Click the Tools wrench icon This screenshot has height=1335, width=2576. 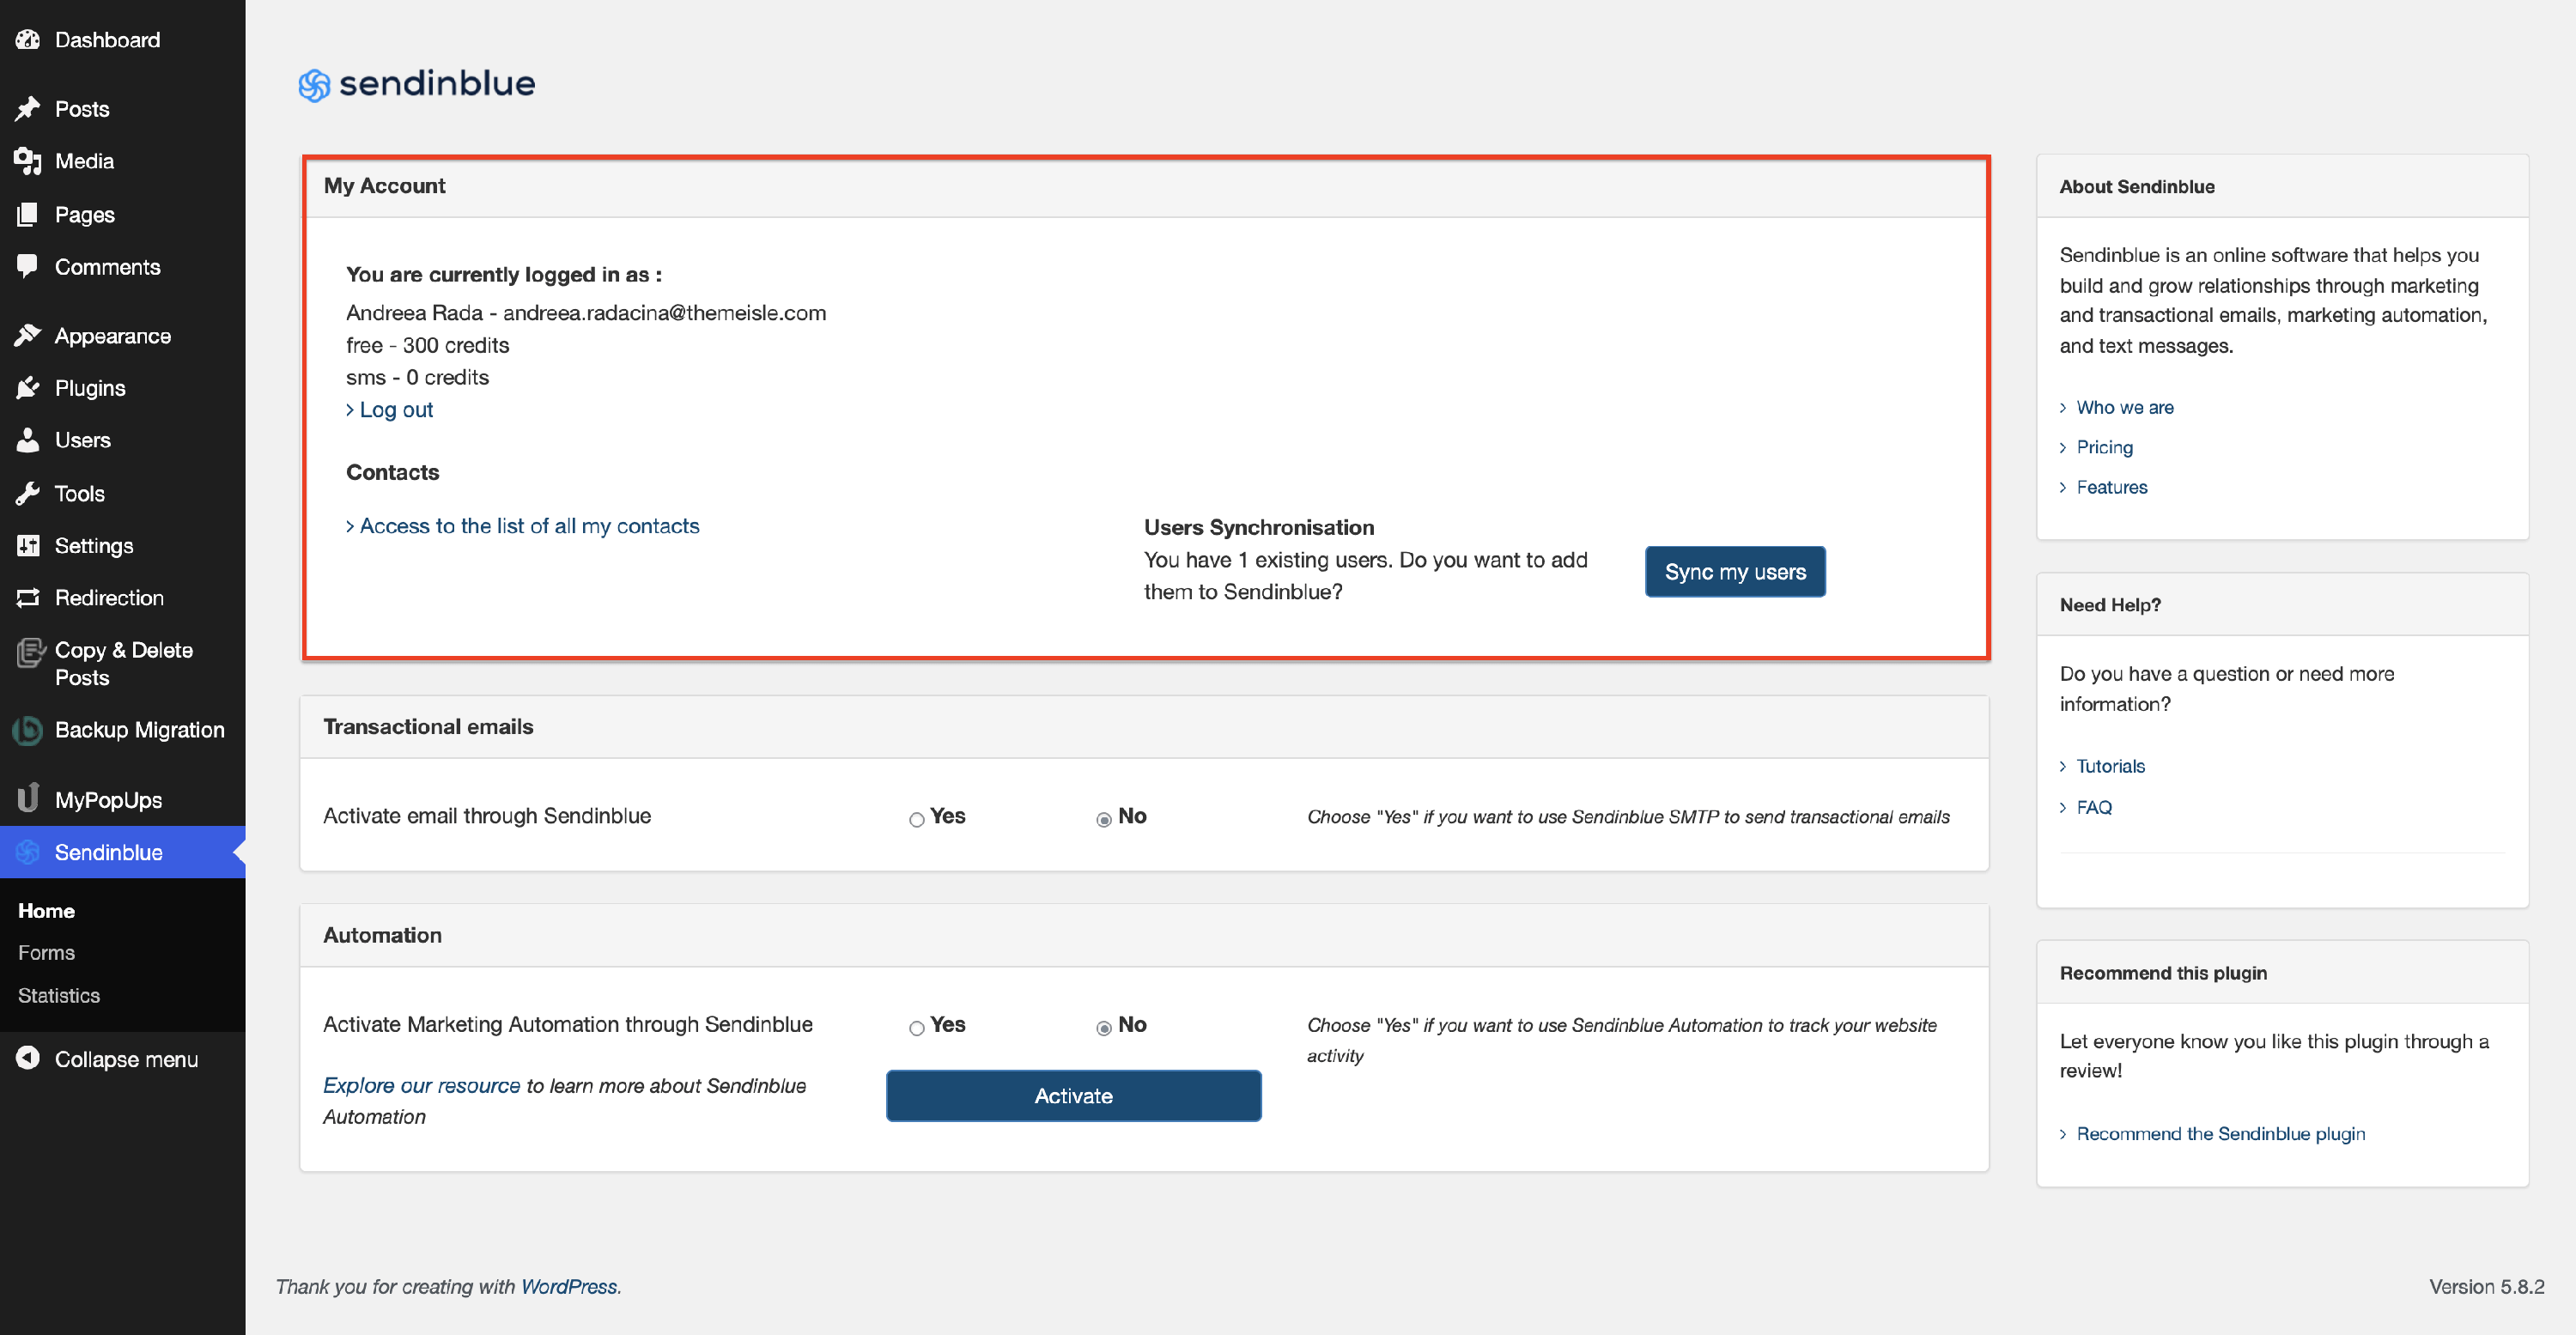click(x=28, y=493)
